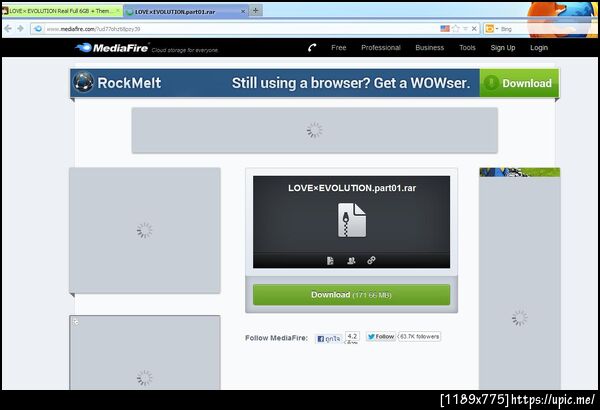Click the browser forward arrow
The width and height of the screenshot is (600, 410).
pos(21,29)
